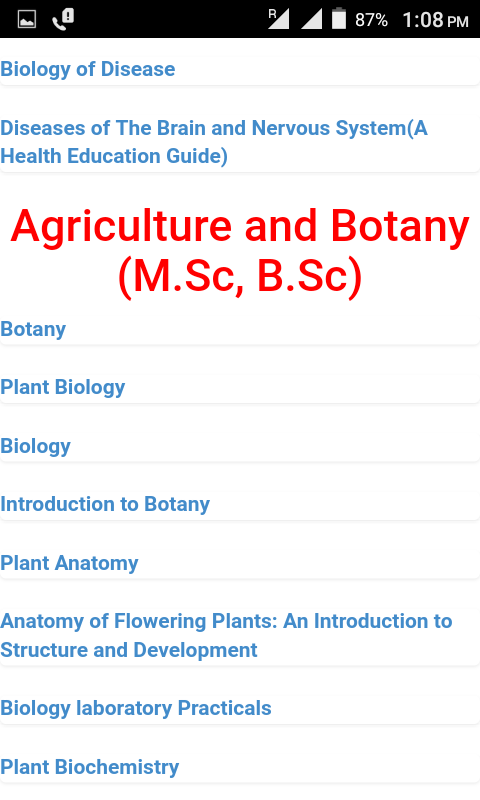This screenshot has height=800, width=480.
Task: Tap the picture notification icon in status bar
Action: click(27, 19)
